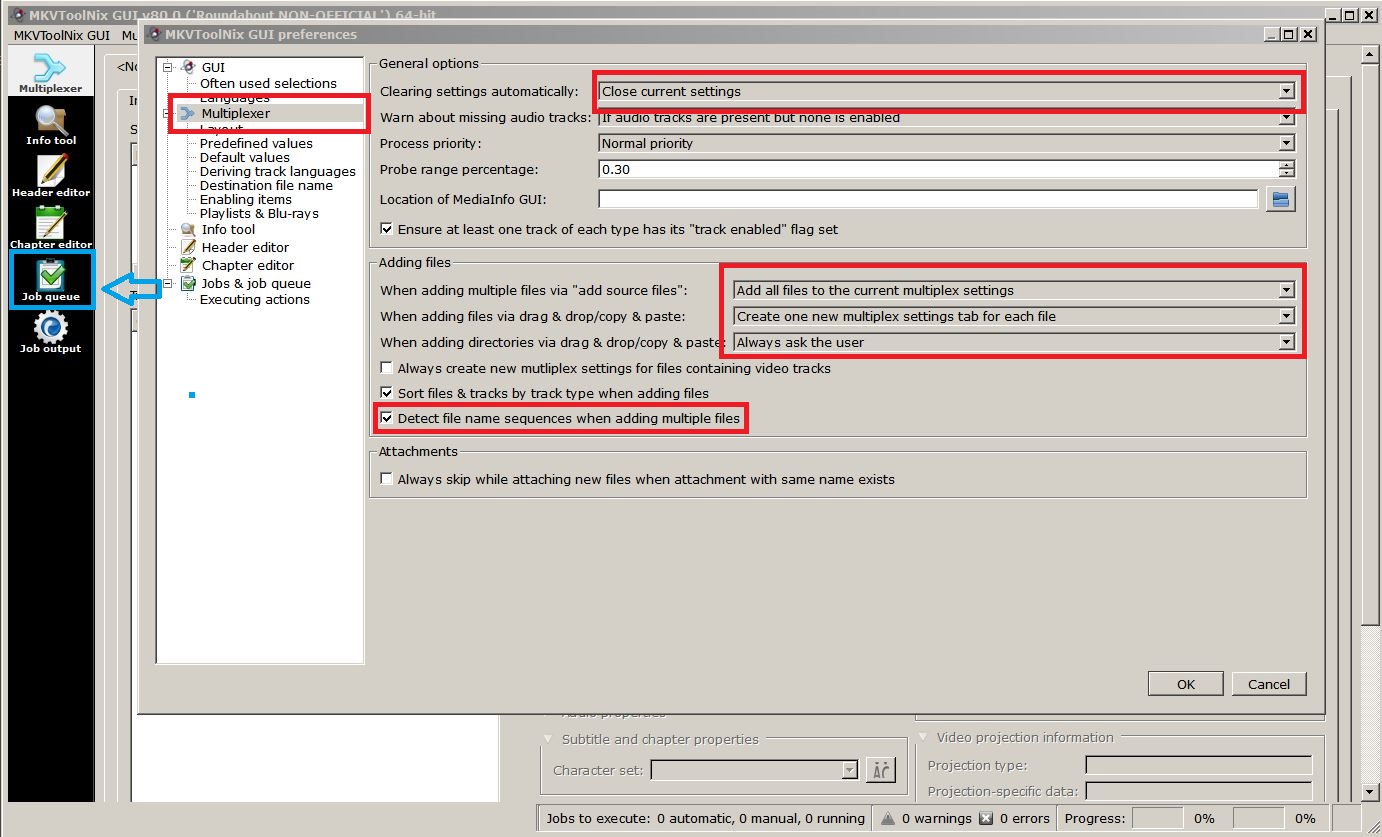Collapse the Jobs & job queue node
The width and height of the screenshot is (1382, 837).
tap(168, 283)
